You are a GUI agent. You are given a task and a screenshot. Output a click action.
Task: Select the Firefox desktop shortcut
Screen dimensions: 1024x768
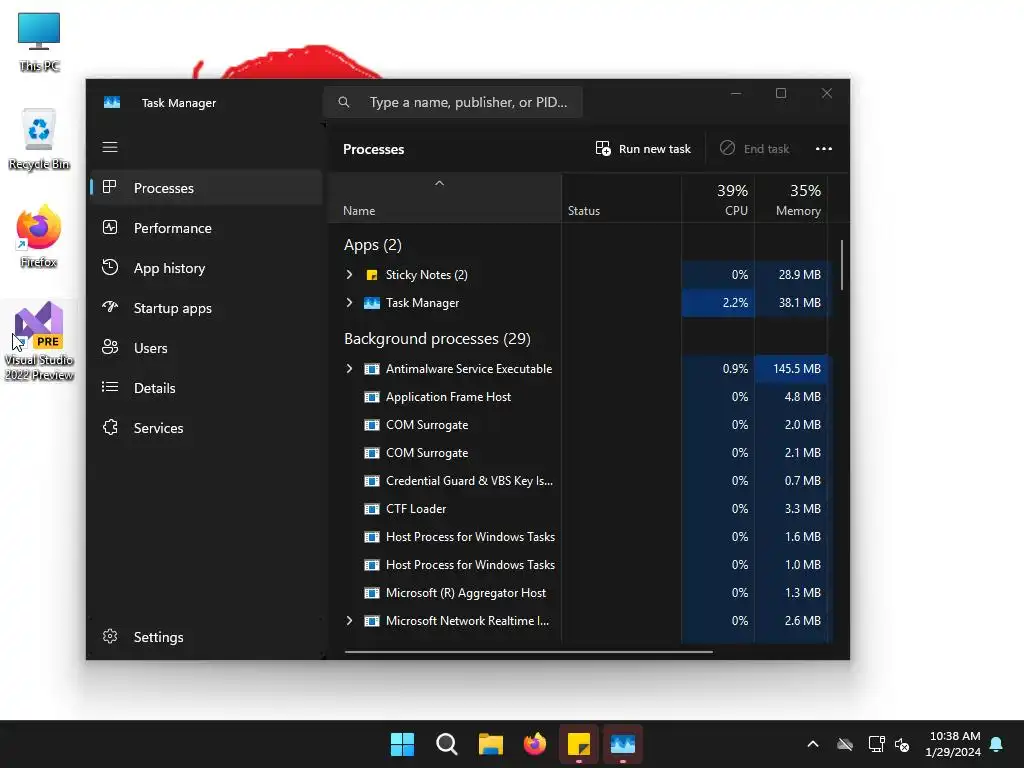39,236
